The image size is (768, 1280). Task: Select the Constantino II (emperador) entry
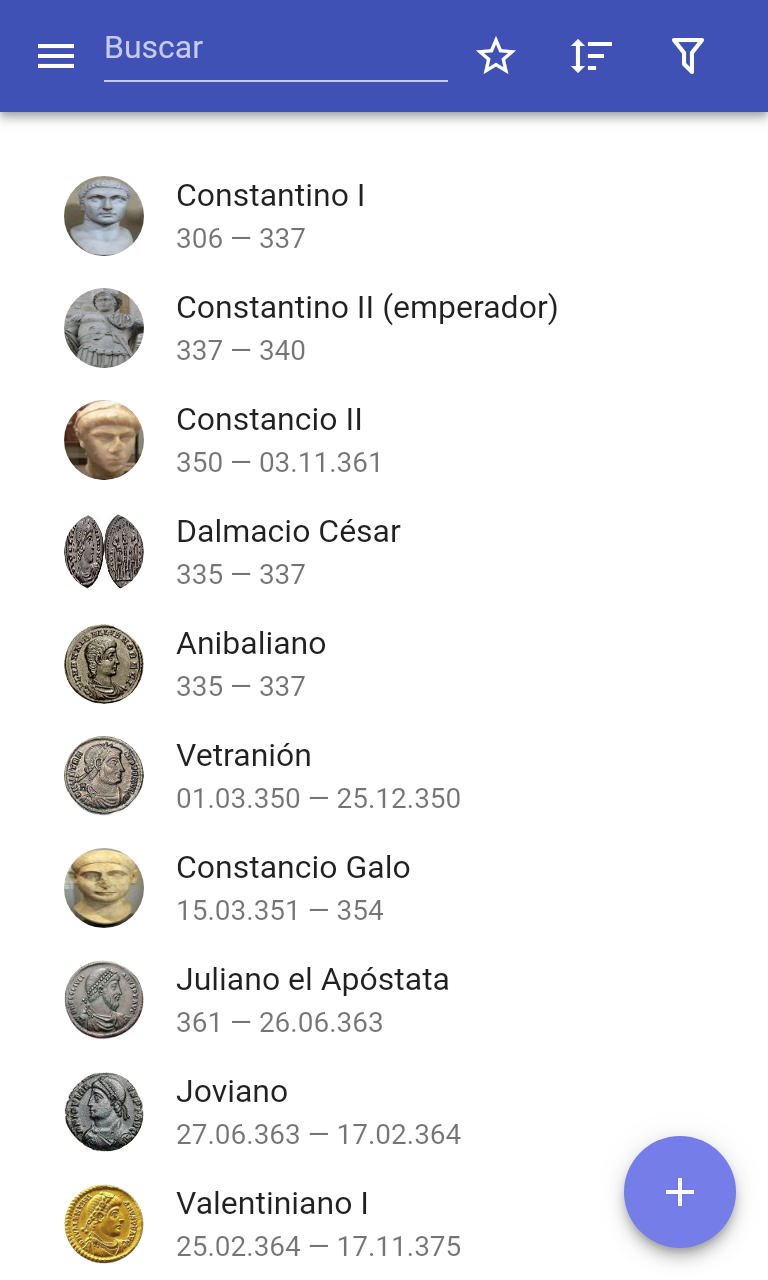click(366, 326)
